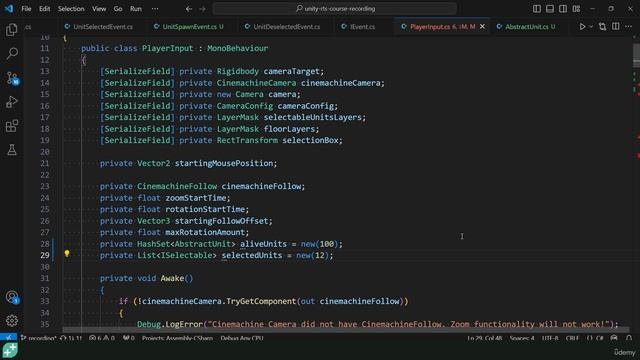Toggle the Secondary Side Bar visibility

click(x=563, y=9)
